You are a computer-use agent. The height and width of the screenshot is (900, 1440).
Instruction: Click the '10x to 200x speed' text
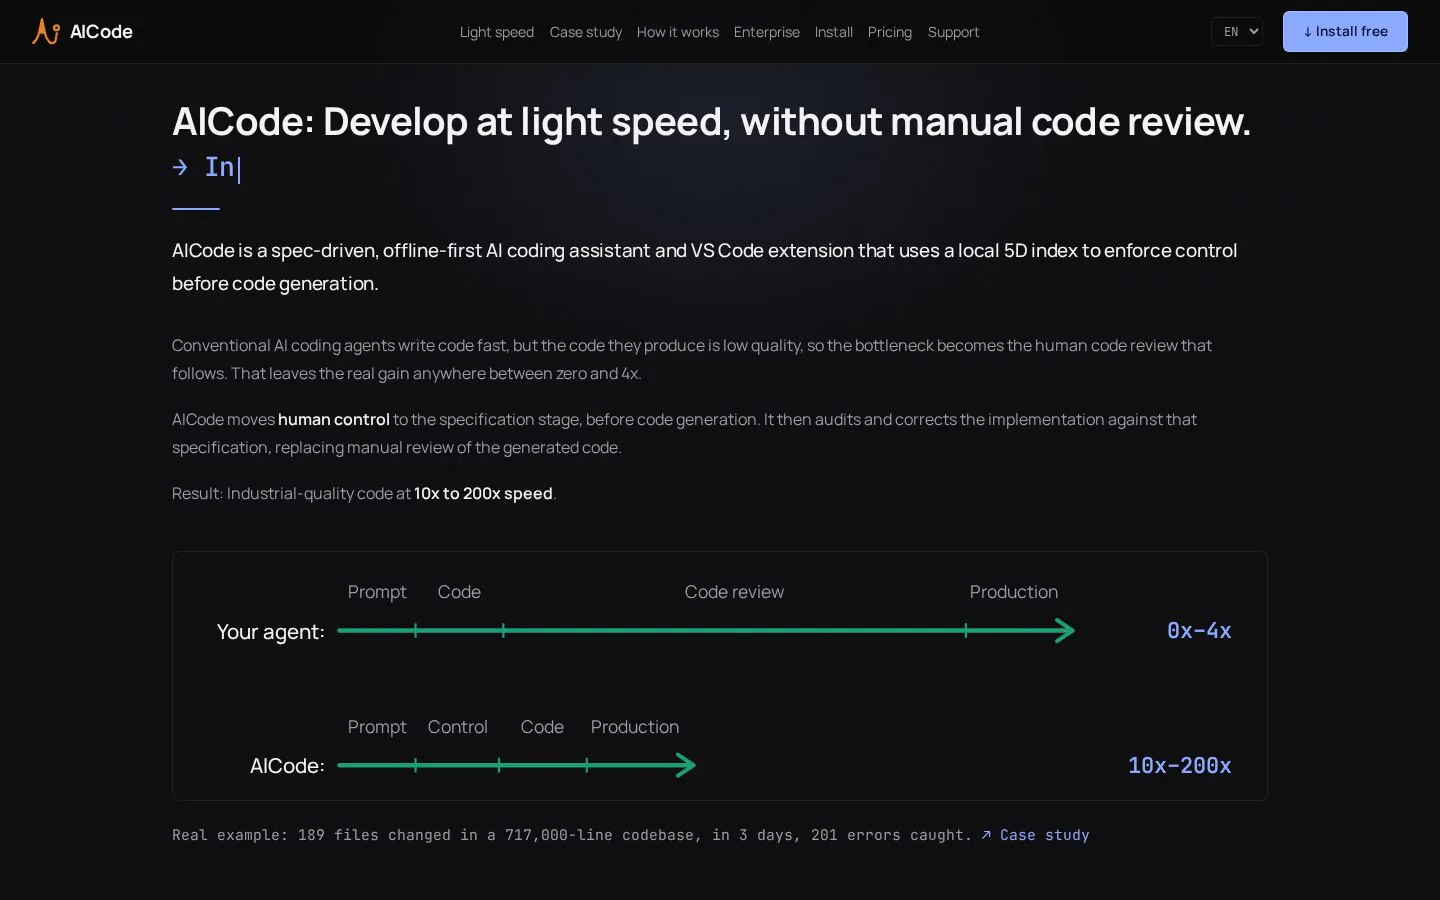483,494
